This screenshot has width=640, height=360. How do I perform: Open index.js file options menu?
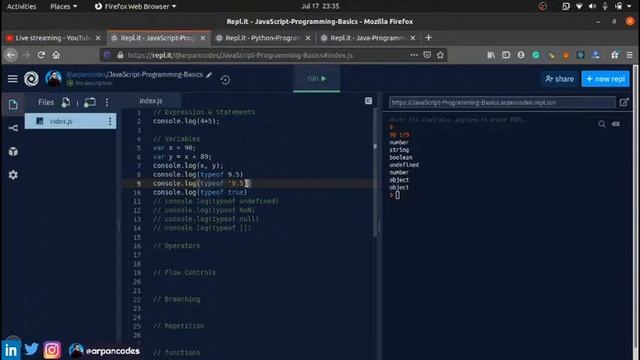click(x=110, y=121)
